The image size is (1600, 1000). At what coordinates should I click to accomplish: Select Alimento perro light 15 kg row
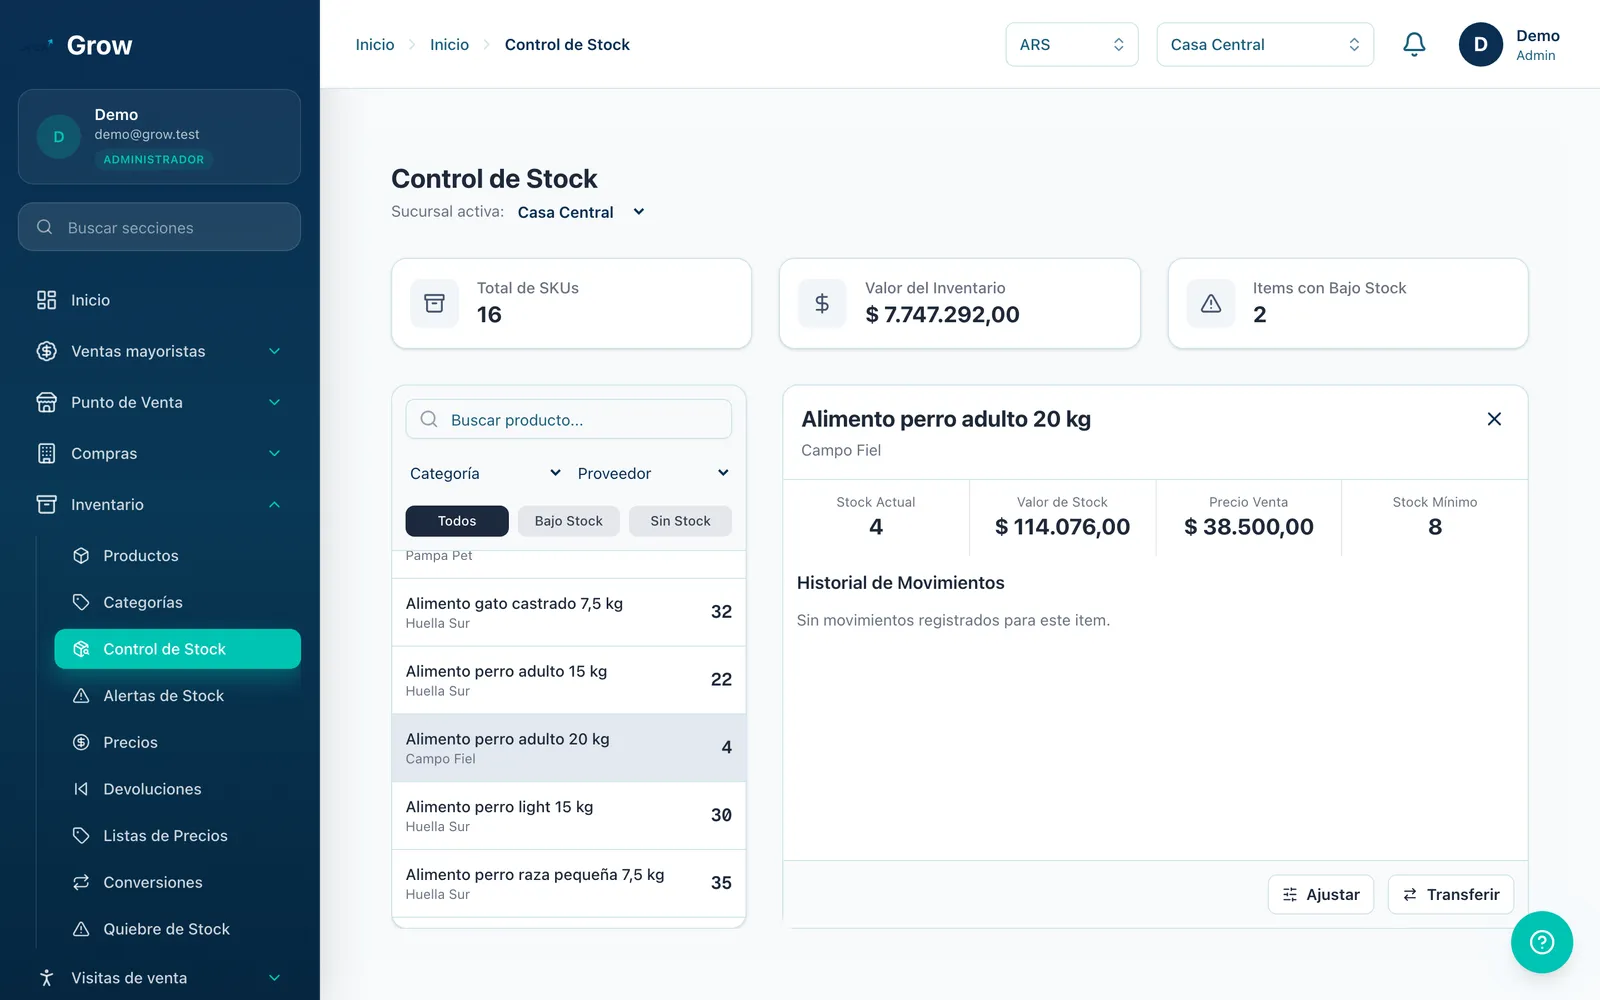pyautogui.click(x=569, y=816)
